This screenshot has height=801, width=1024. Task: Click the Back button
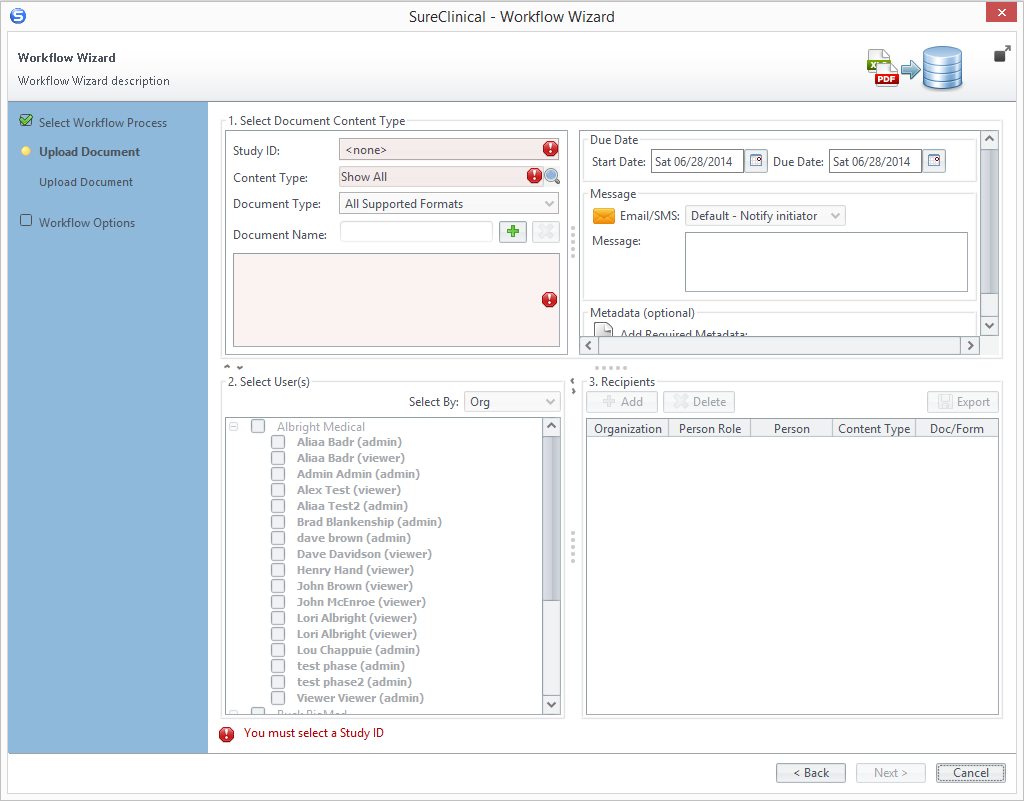tap(810, 772)
